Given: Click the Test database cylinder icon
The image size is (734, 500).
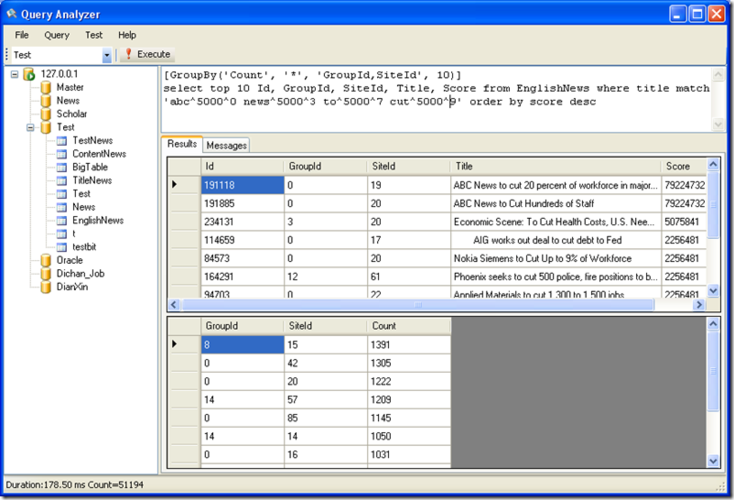Looking at the screenshot, I should click(x=46, y=127).
